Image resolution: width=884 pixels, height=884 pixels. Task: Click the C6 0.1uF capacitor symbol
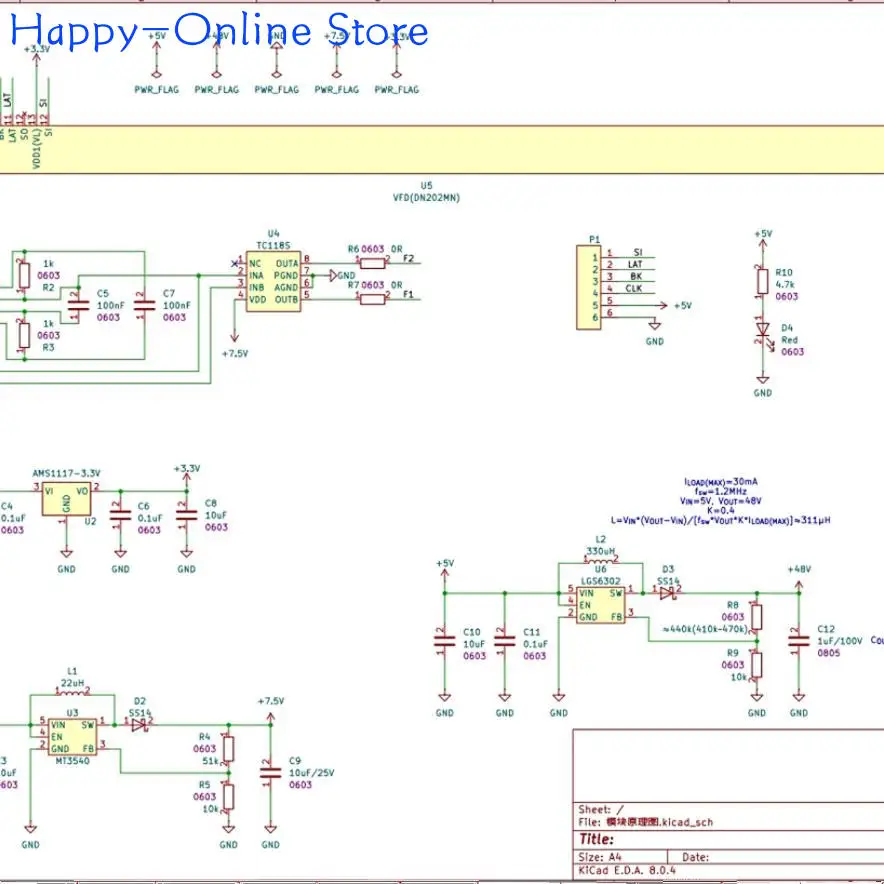coord(120,515)
